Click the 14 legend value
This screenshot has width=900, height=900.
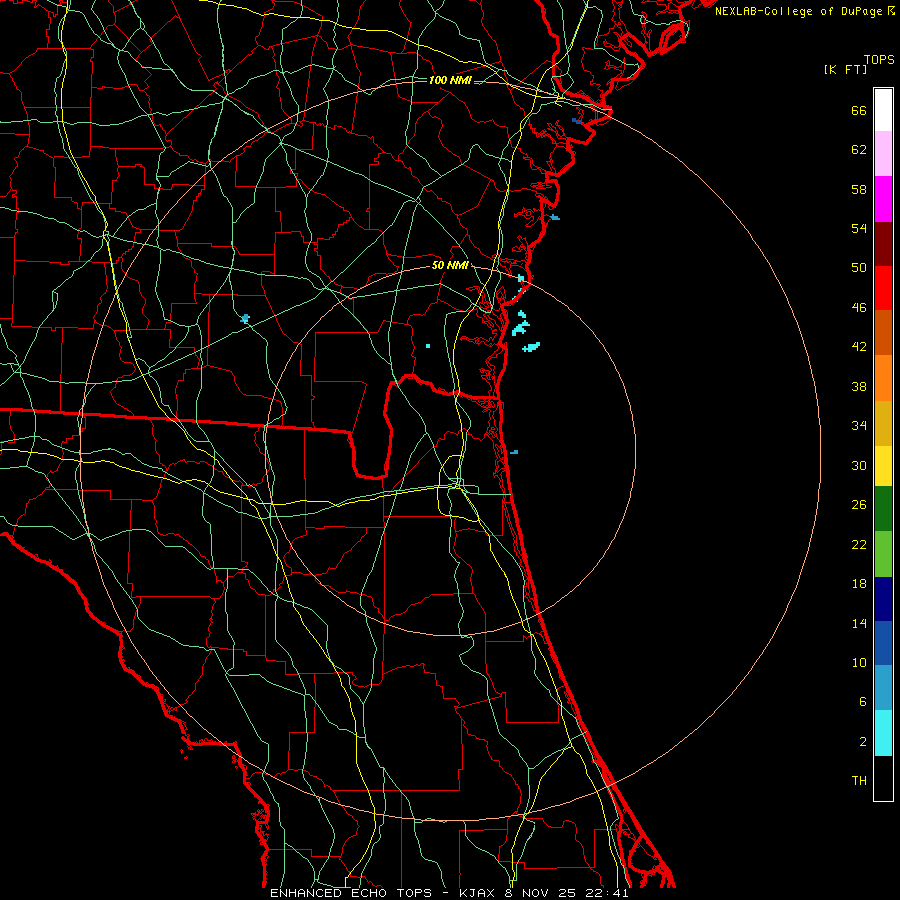click(859, 623)
